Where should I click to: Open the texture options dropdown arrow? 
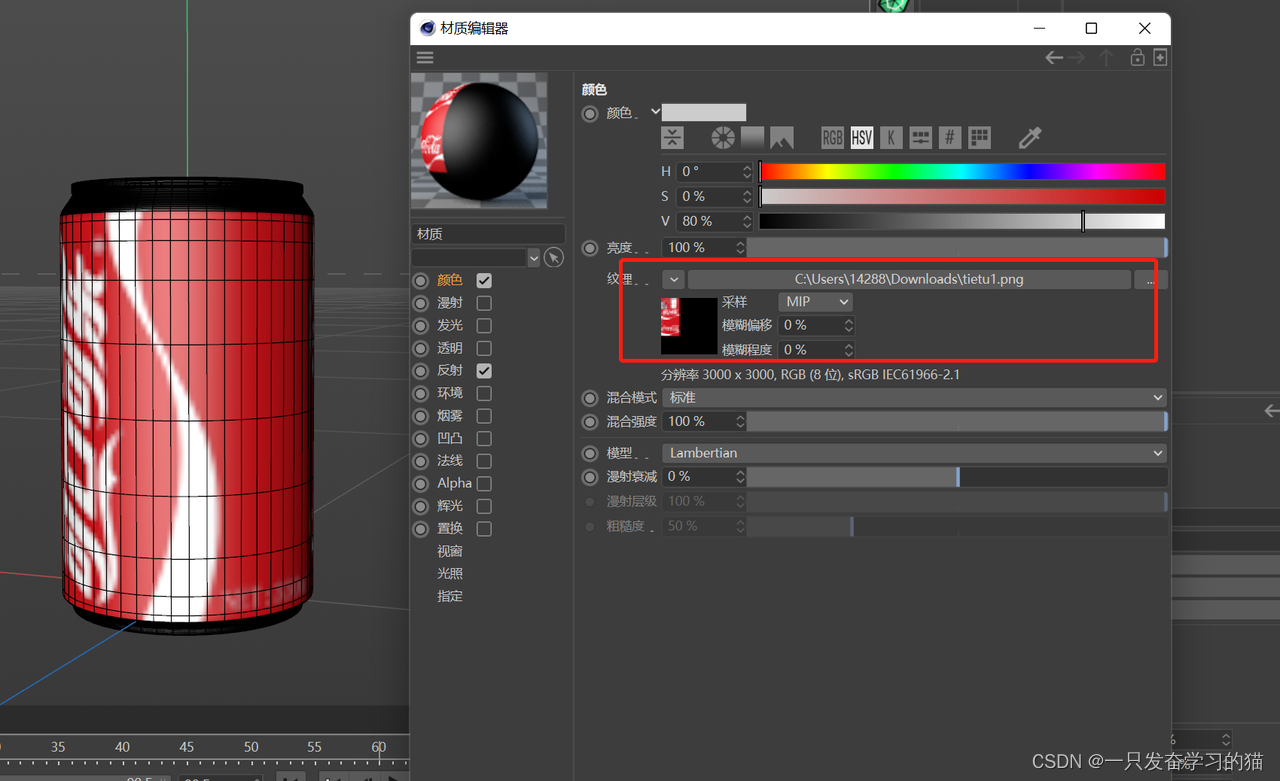point(673,280)
